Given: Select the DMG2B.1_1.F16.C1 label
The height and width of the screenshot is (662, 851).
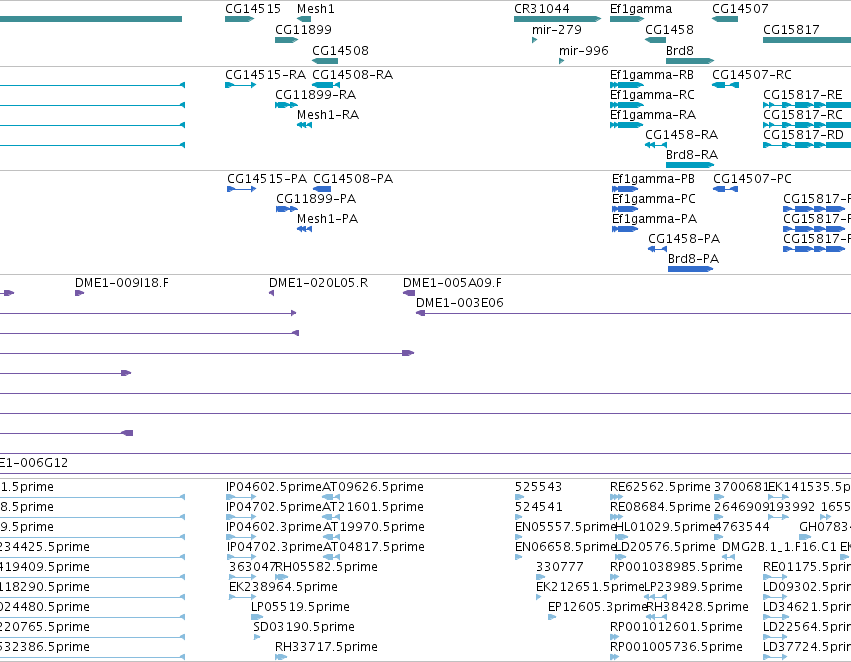Looking at the screenshot, I should (779, 547).
